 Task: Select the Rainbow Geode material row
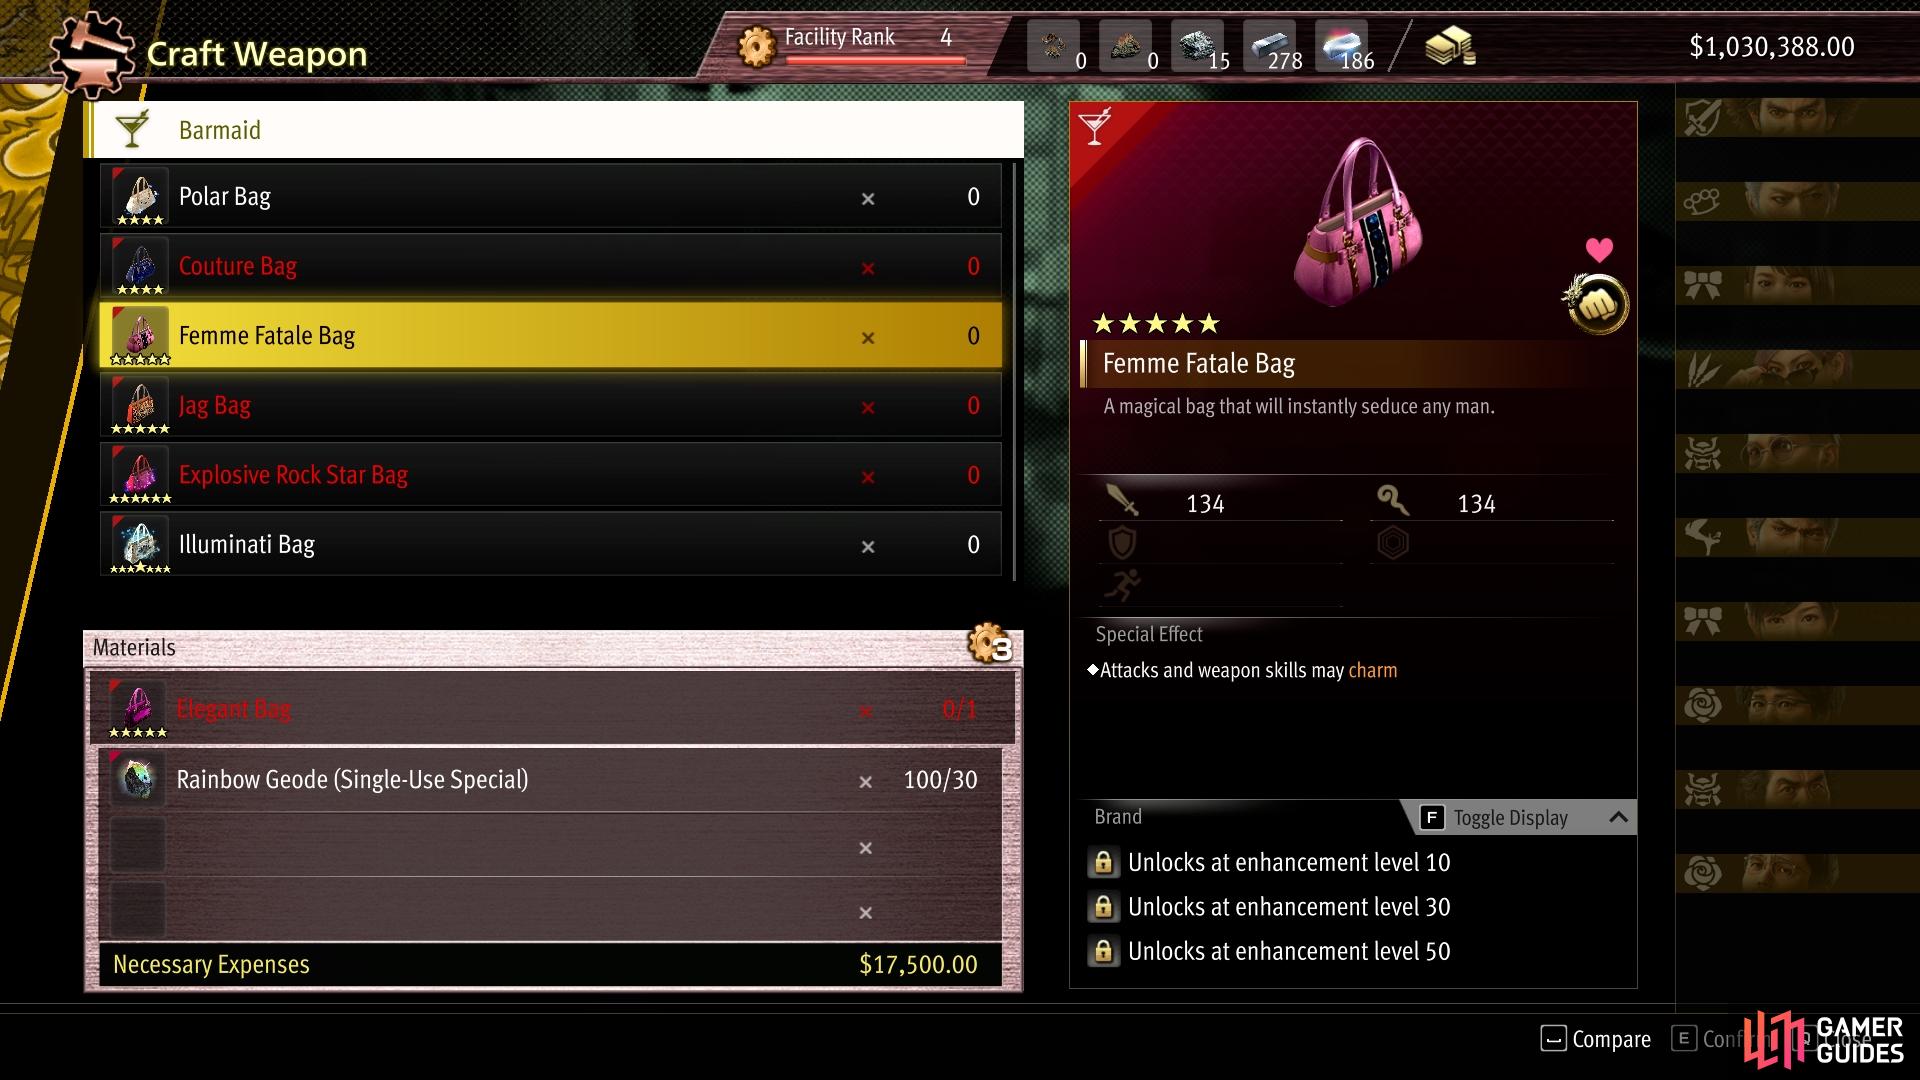(x=551, y=780)
